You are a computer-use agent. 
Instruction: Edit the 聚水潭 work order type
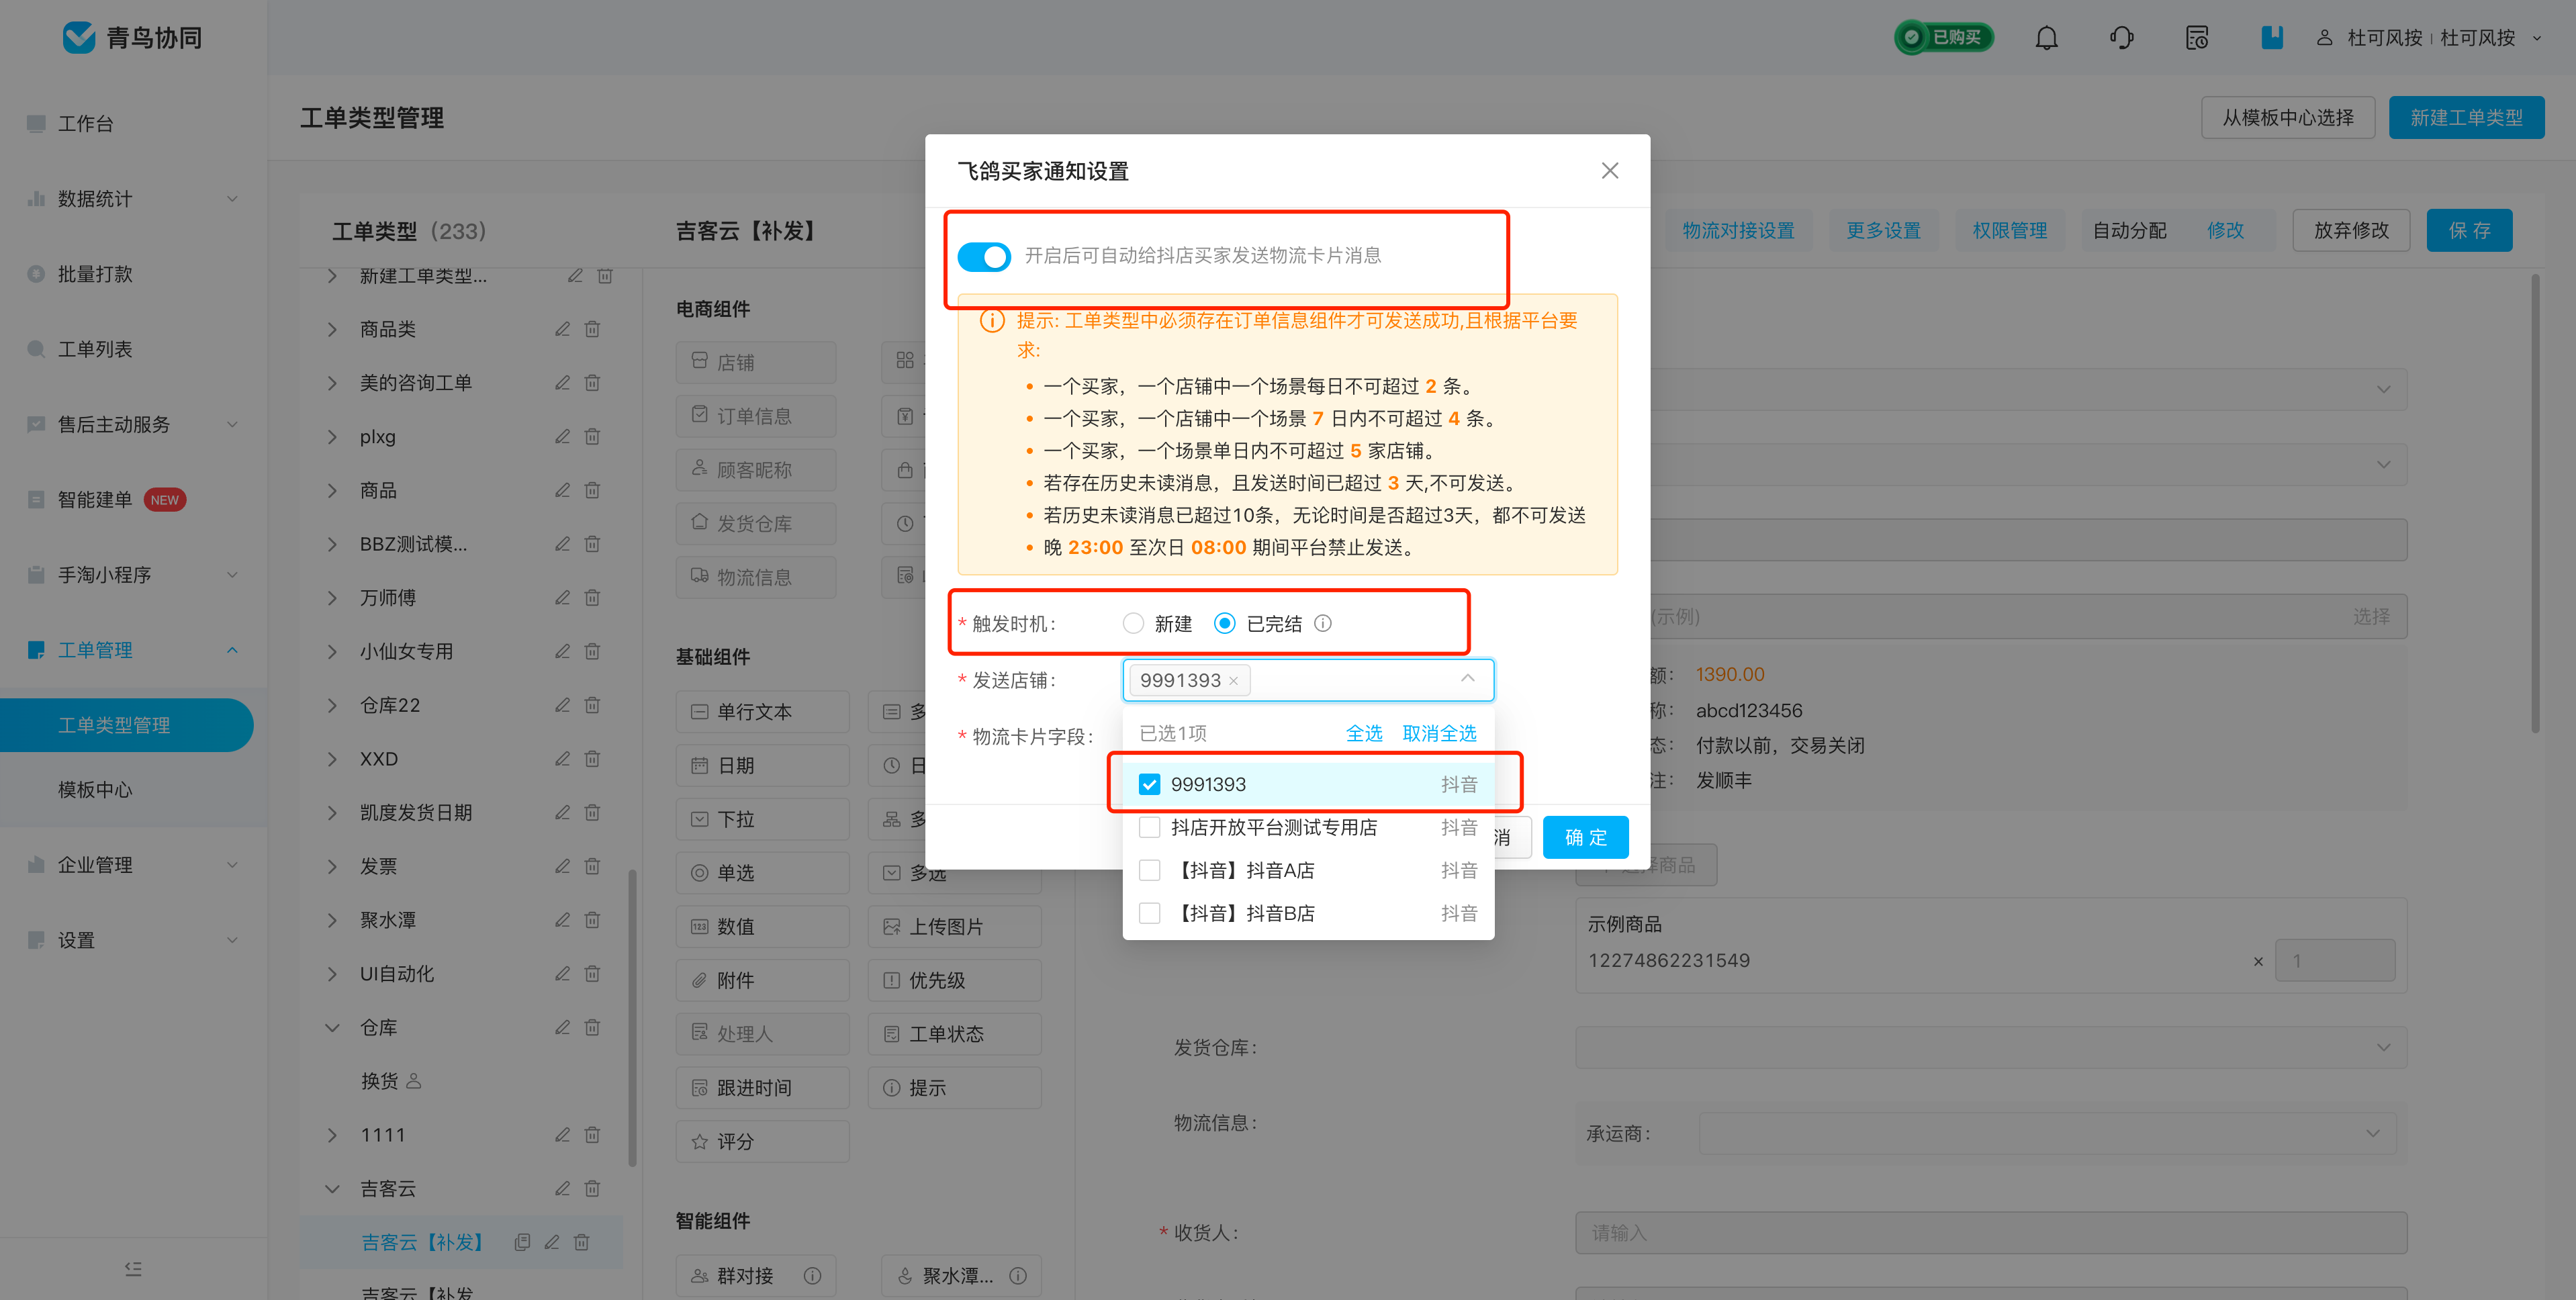[x=563, y=920]
